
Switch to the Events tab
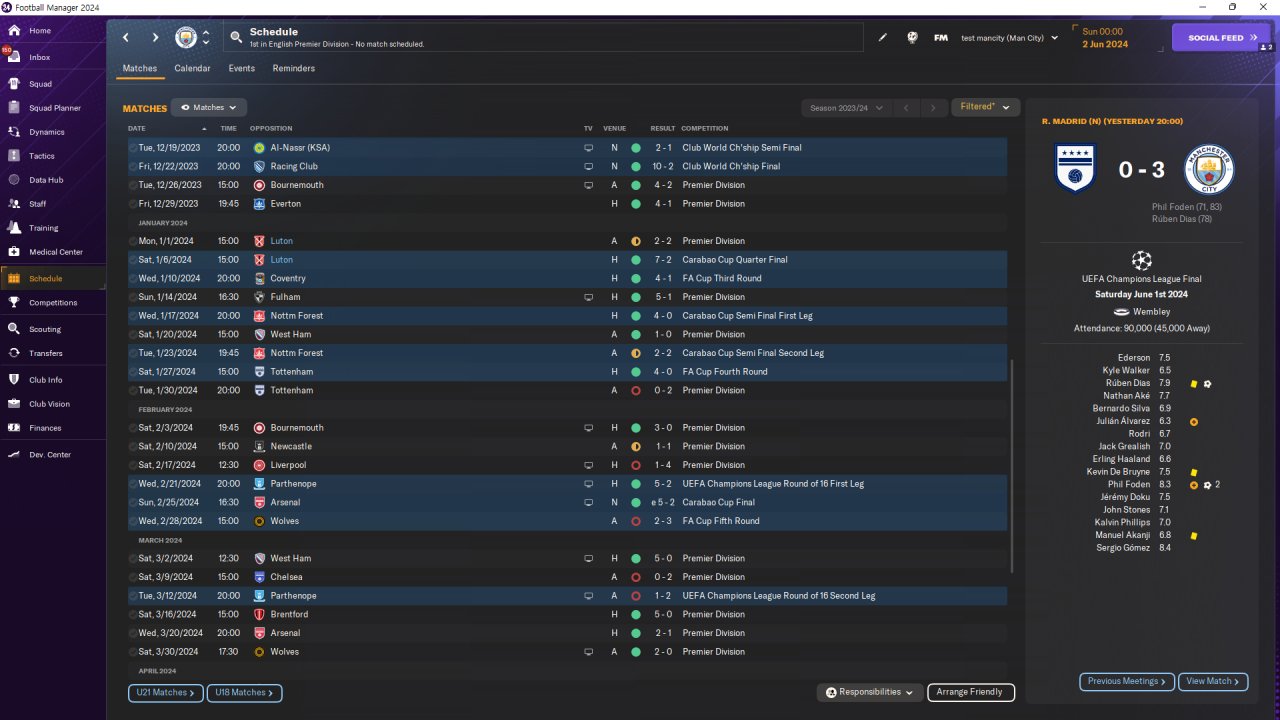(241, 68)
